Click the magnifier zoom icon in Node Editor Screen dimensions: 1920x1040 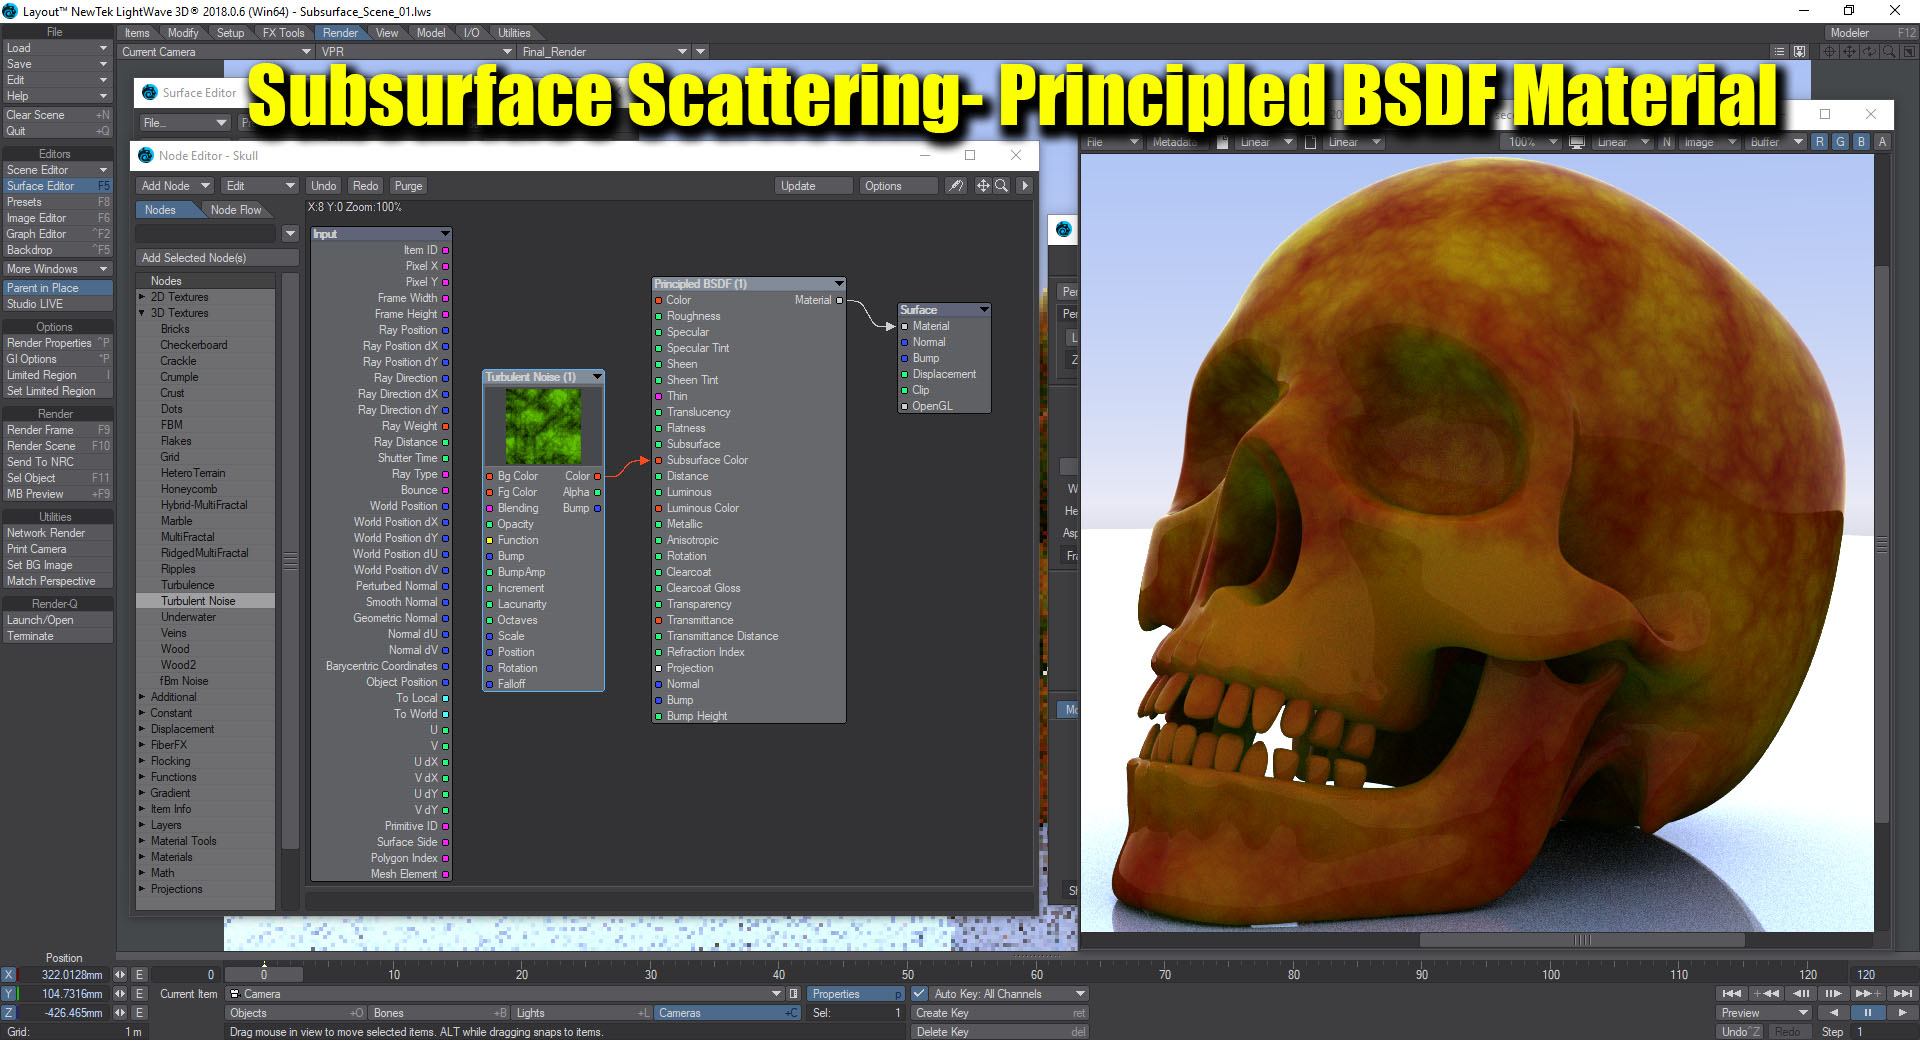(1001, 186)
